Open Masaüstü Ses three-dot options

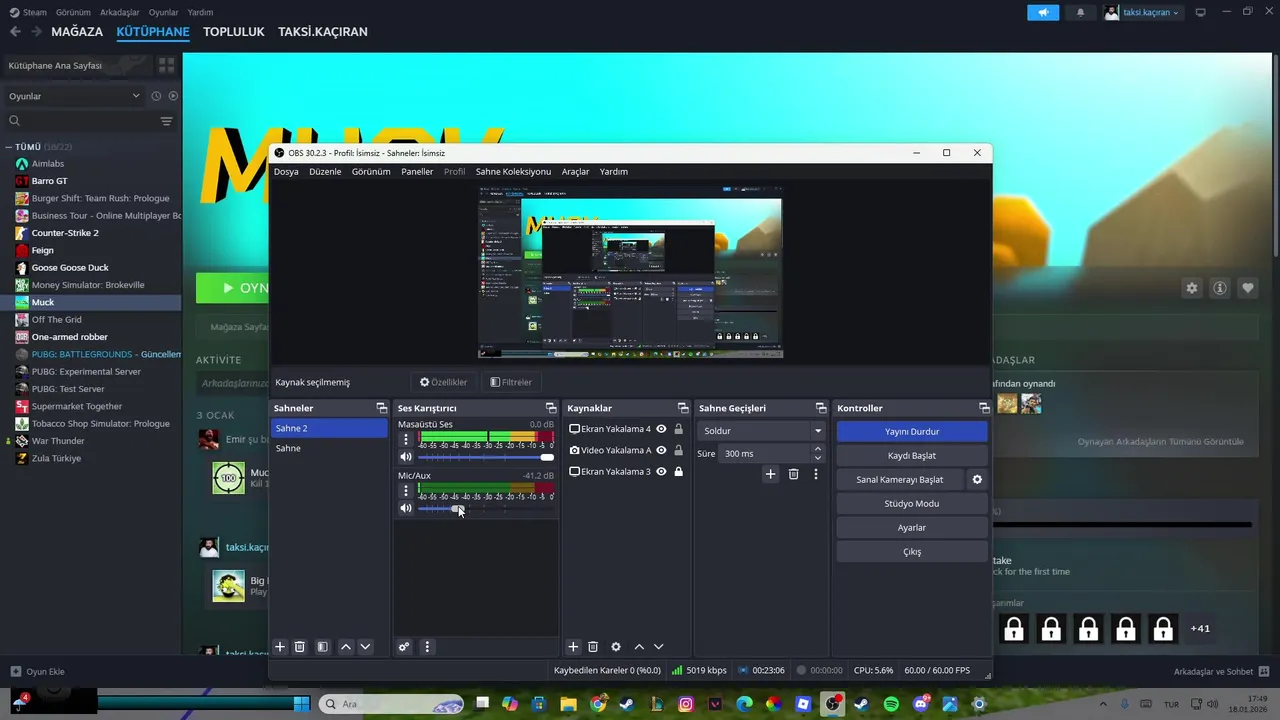tap(405, 439)
